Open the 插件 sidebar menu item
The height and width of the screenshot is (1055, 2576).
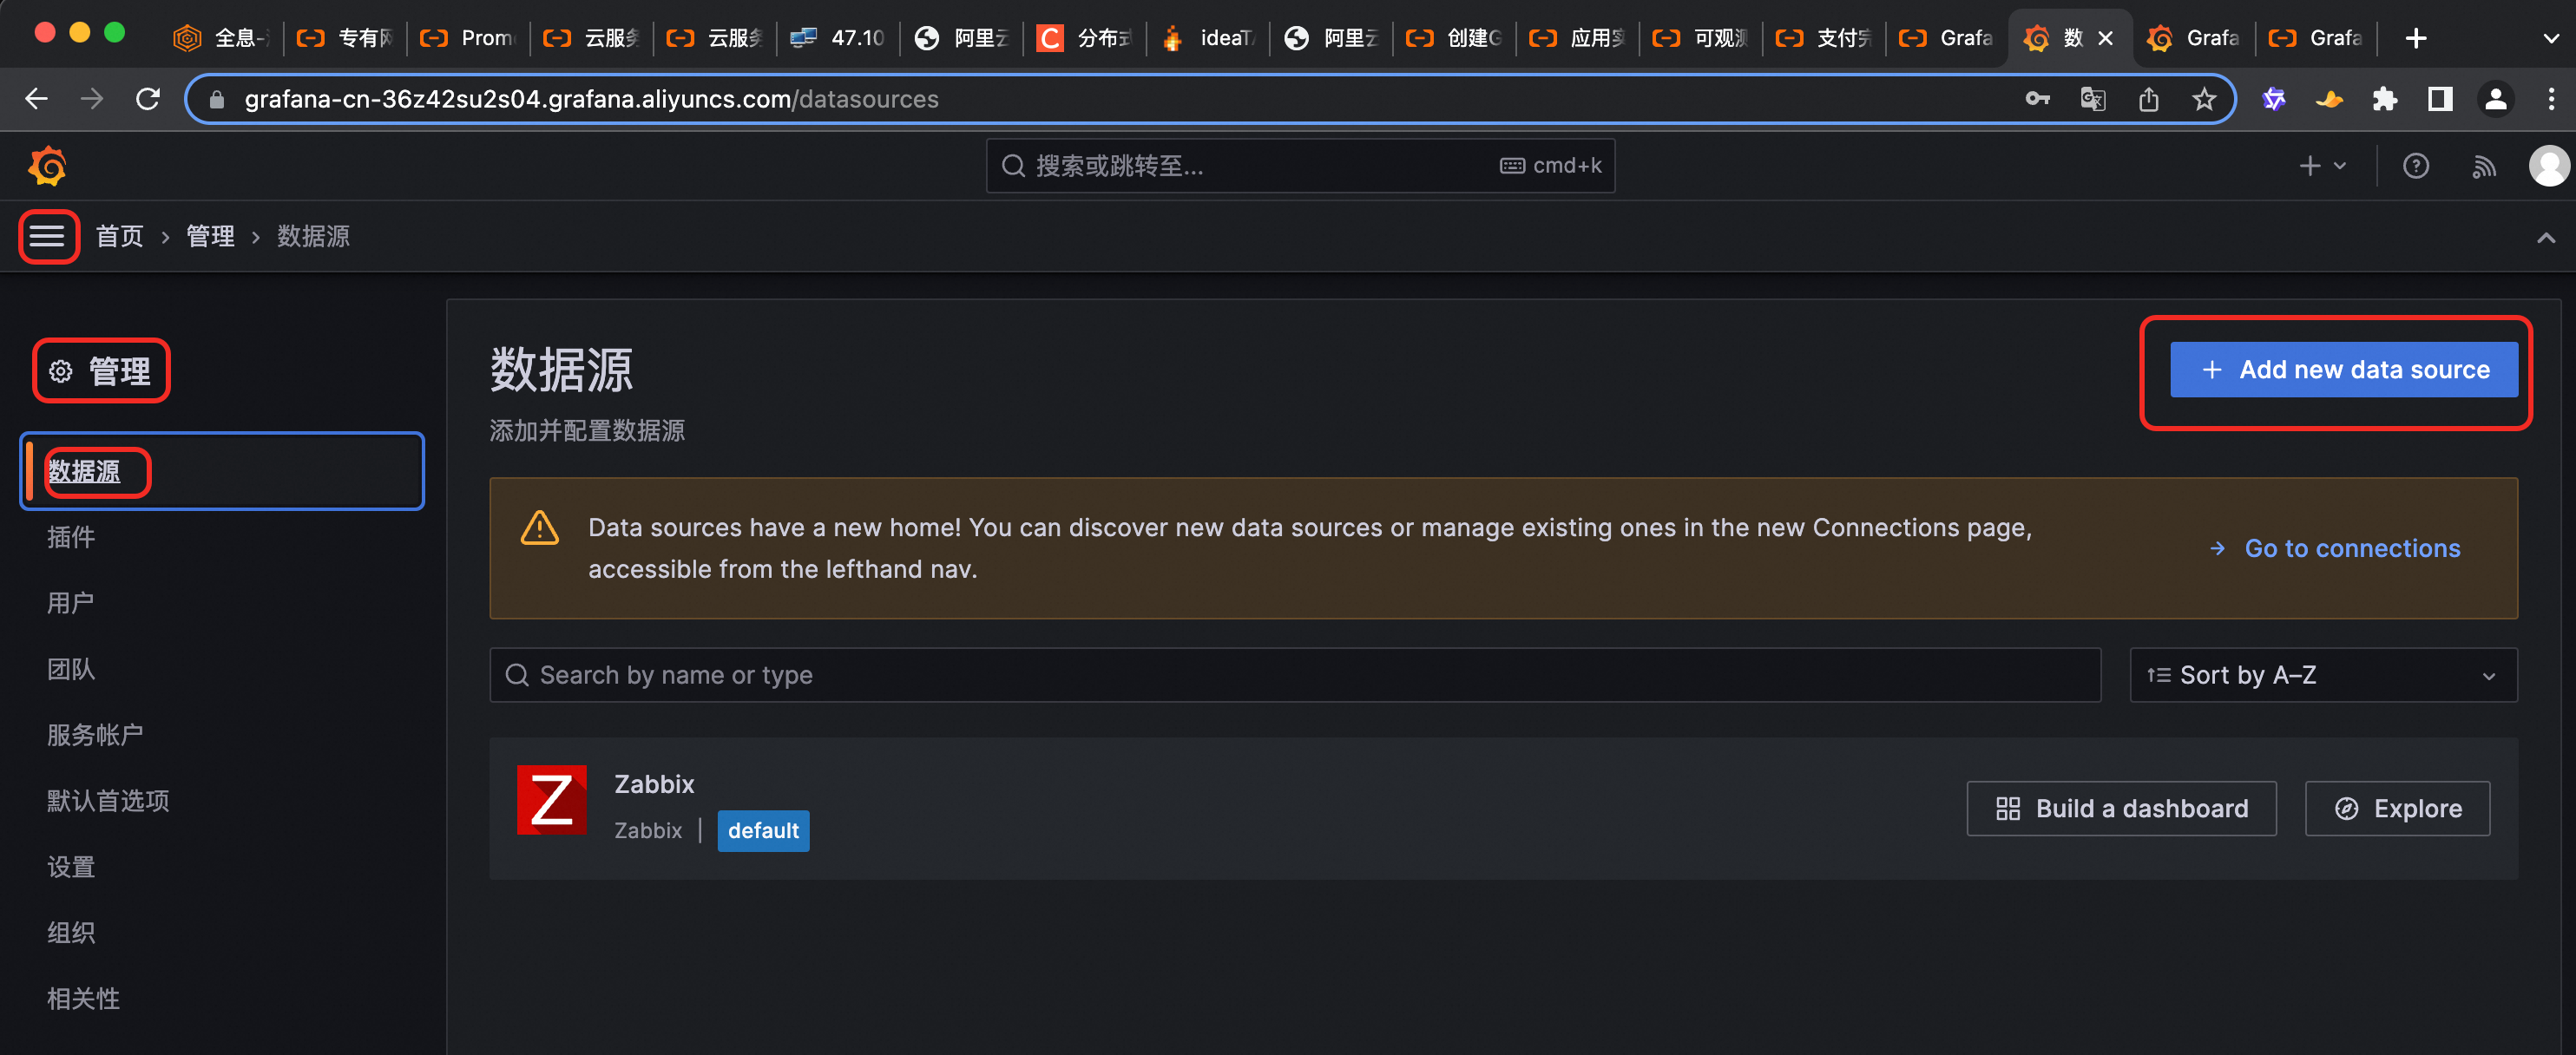71,537
